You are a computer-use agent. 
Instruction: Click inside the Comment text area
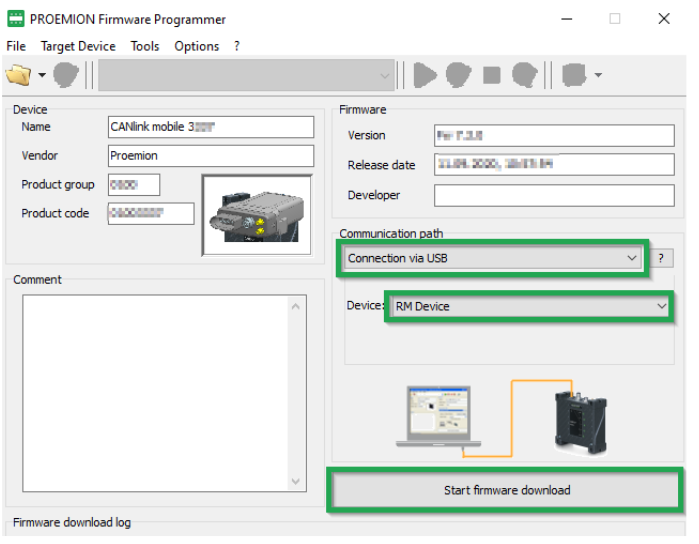155,390
